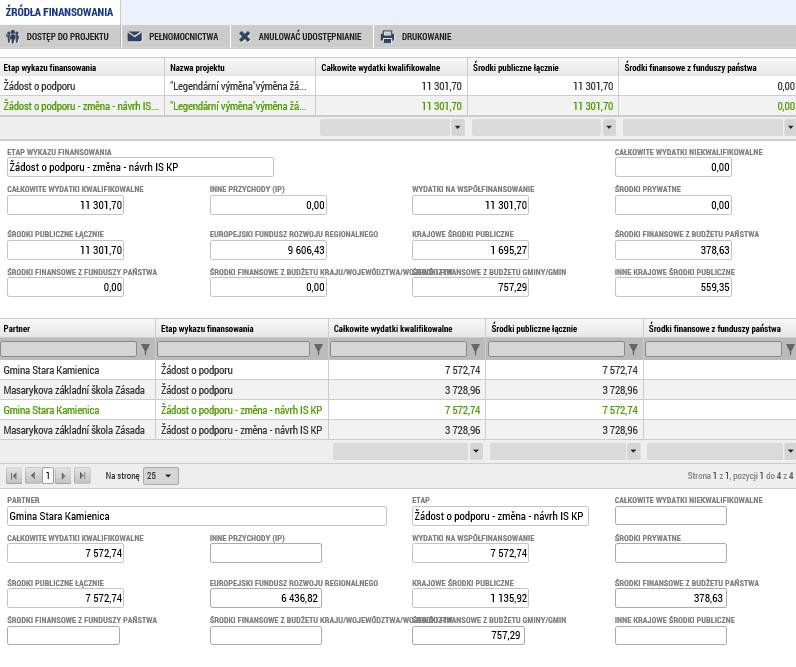The height and width of the screenshot is (667, 796).
Task: Sort by top Środki publiczne łącznie header
Action: pos(543,68)
